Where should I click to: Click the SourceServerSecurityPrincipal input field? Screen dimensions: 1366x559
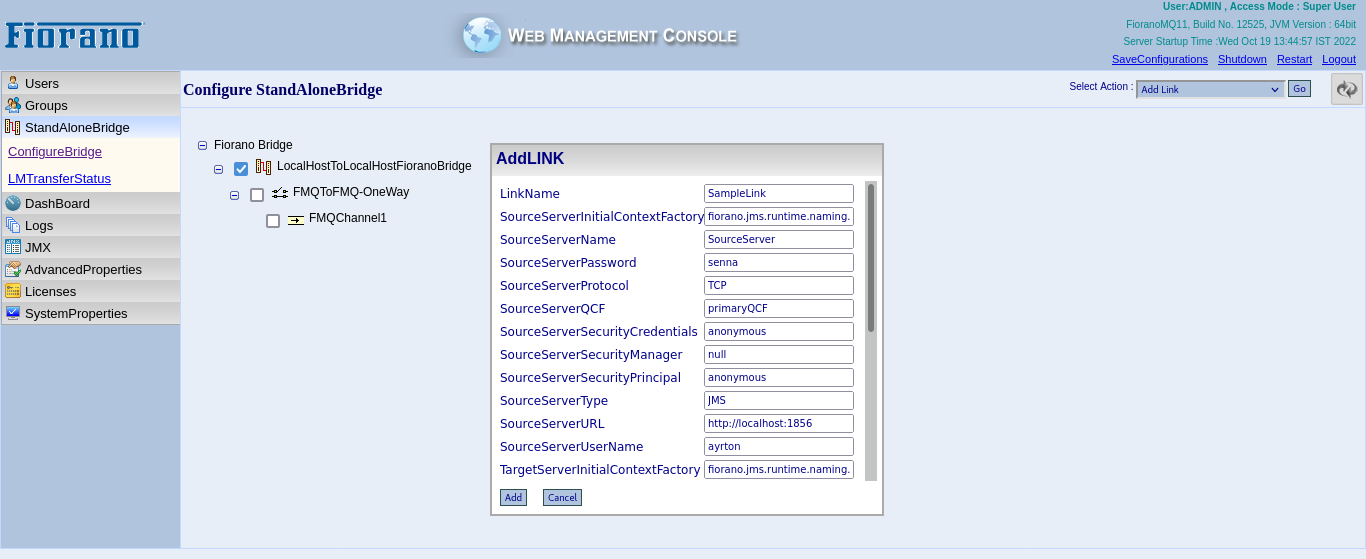click(x=779, y=377)
